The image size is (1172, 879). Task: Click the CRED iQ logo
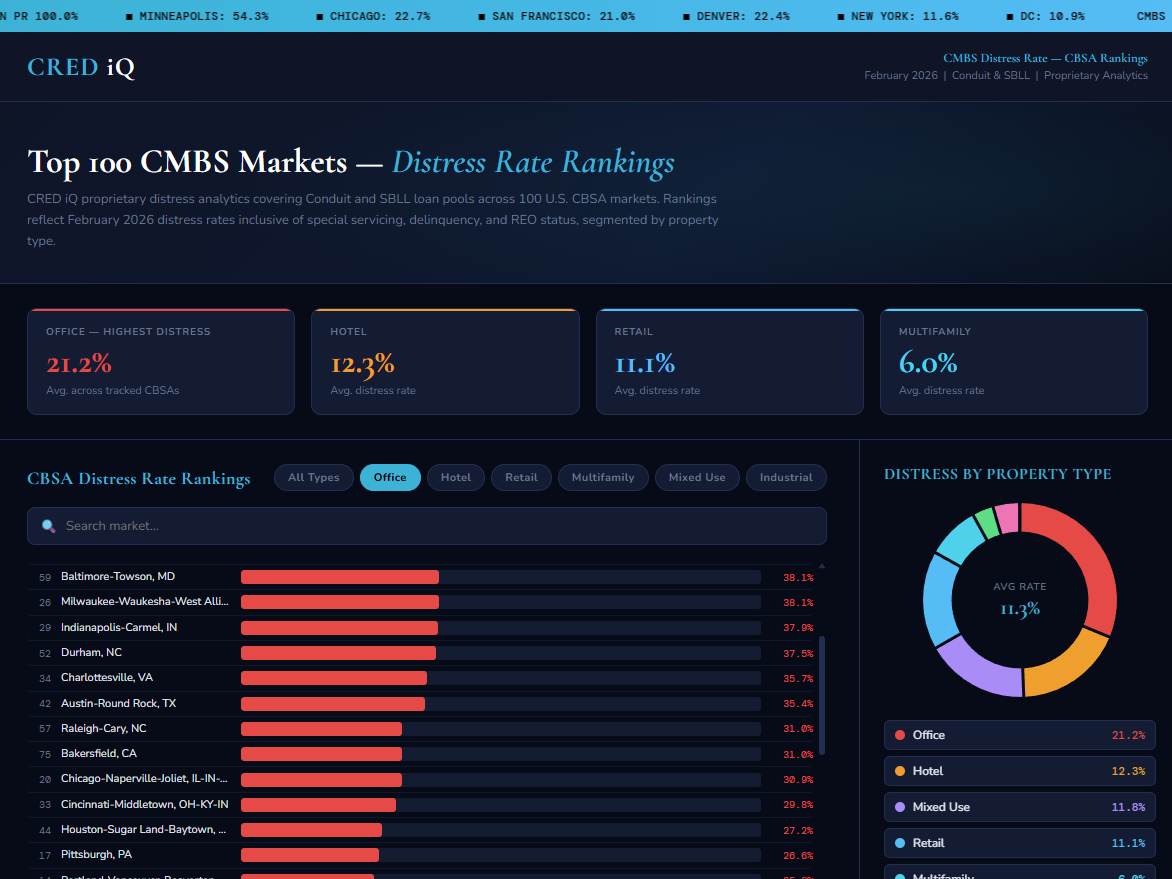[81, 67]
